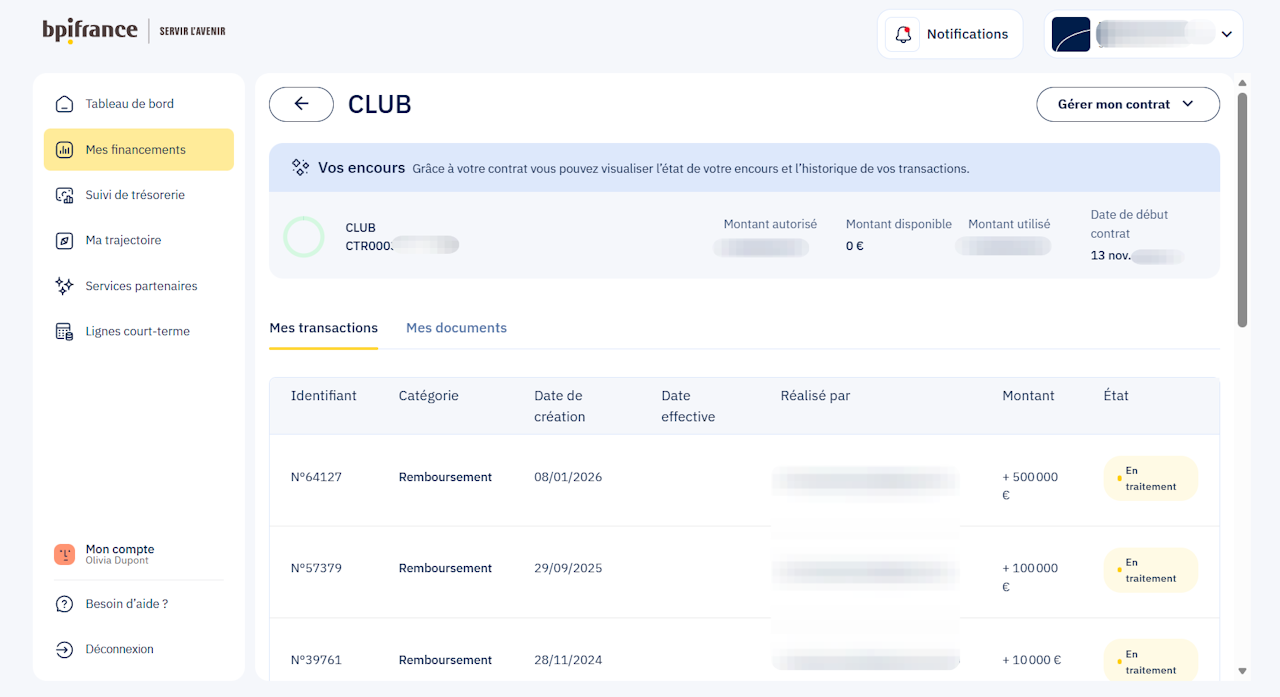The image size is (1280, 697).
Task: Switch to the Mes documents tab
Action: click(456, 328)
